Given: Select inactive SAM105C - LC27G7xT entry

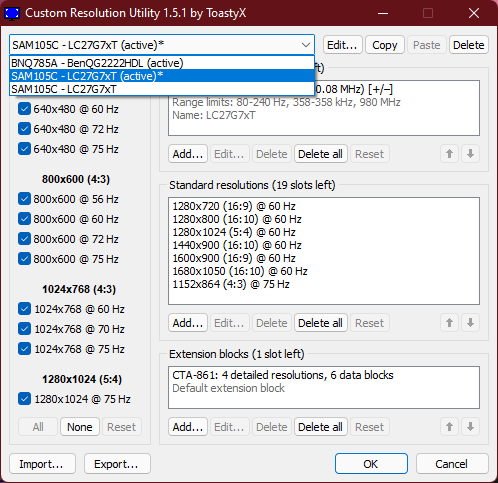Looking at the screenshot, I should [x=162, y=89].
